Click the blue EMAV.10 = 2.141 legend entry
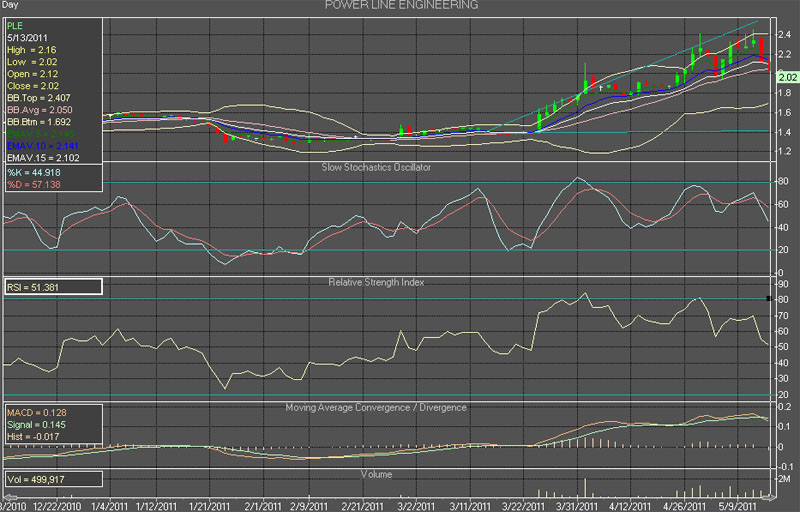 tap(43, 146)
